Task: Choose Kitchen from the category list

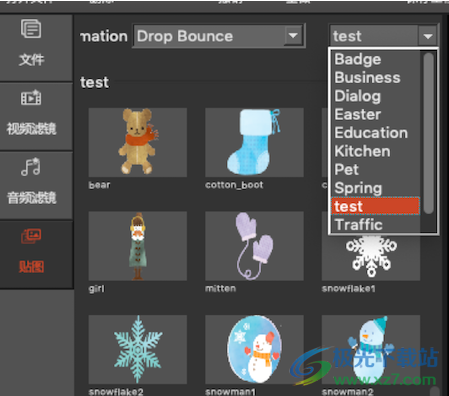Action: [x=376, y=151]
